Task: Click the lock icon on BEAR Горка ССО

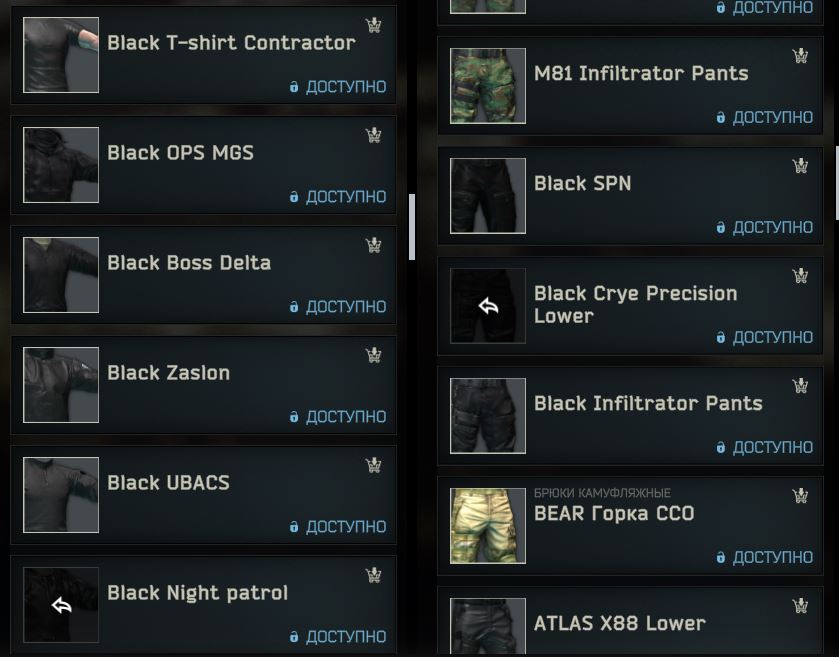Action: pyautogui.click(x=721, y=557)
